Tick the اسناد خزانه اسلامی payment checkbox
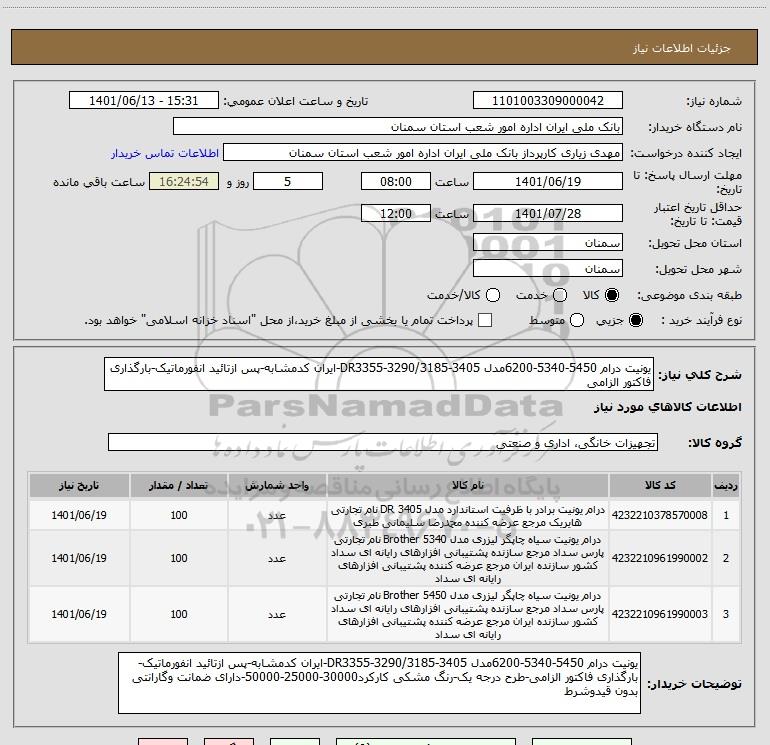The image size is (770, 745). (x=485, y=320)
